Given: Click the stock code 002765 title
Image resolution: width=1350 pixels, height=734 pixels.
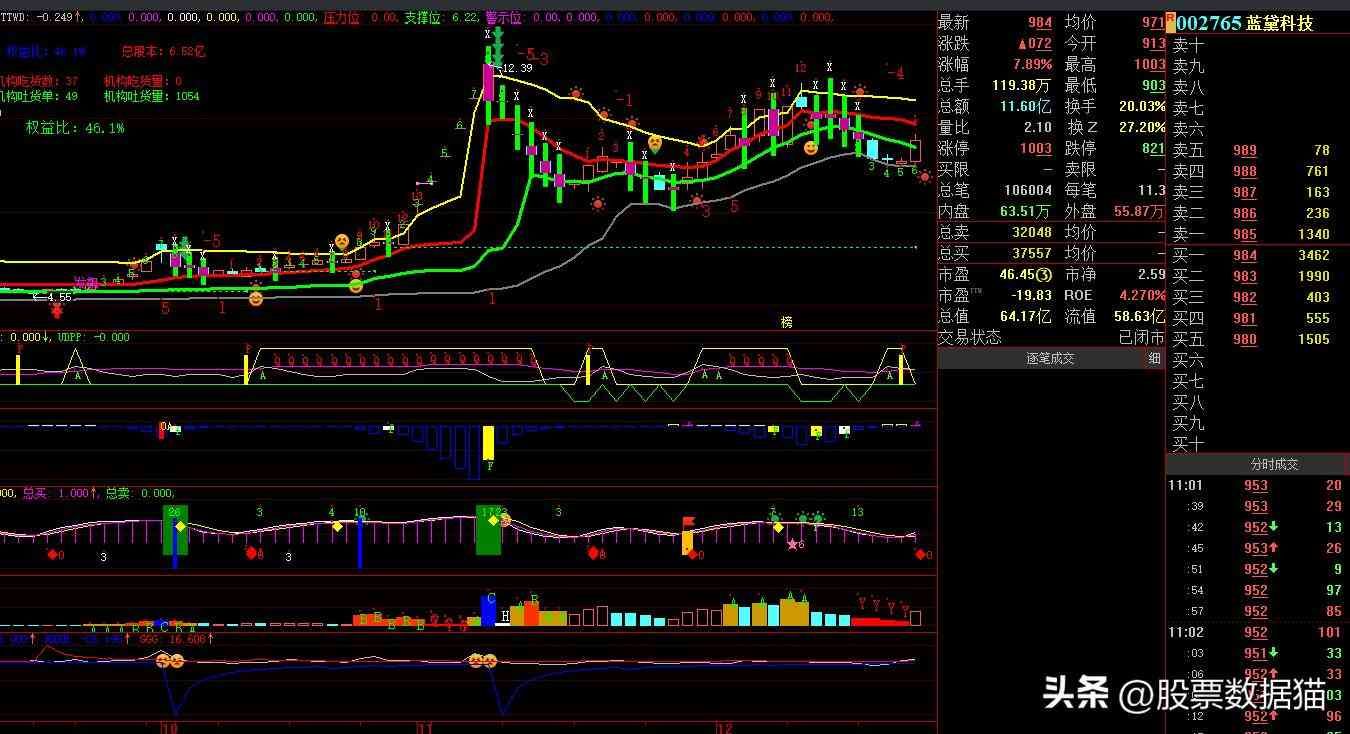Looking at the screenshot, I should coord(1210,23).
